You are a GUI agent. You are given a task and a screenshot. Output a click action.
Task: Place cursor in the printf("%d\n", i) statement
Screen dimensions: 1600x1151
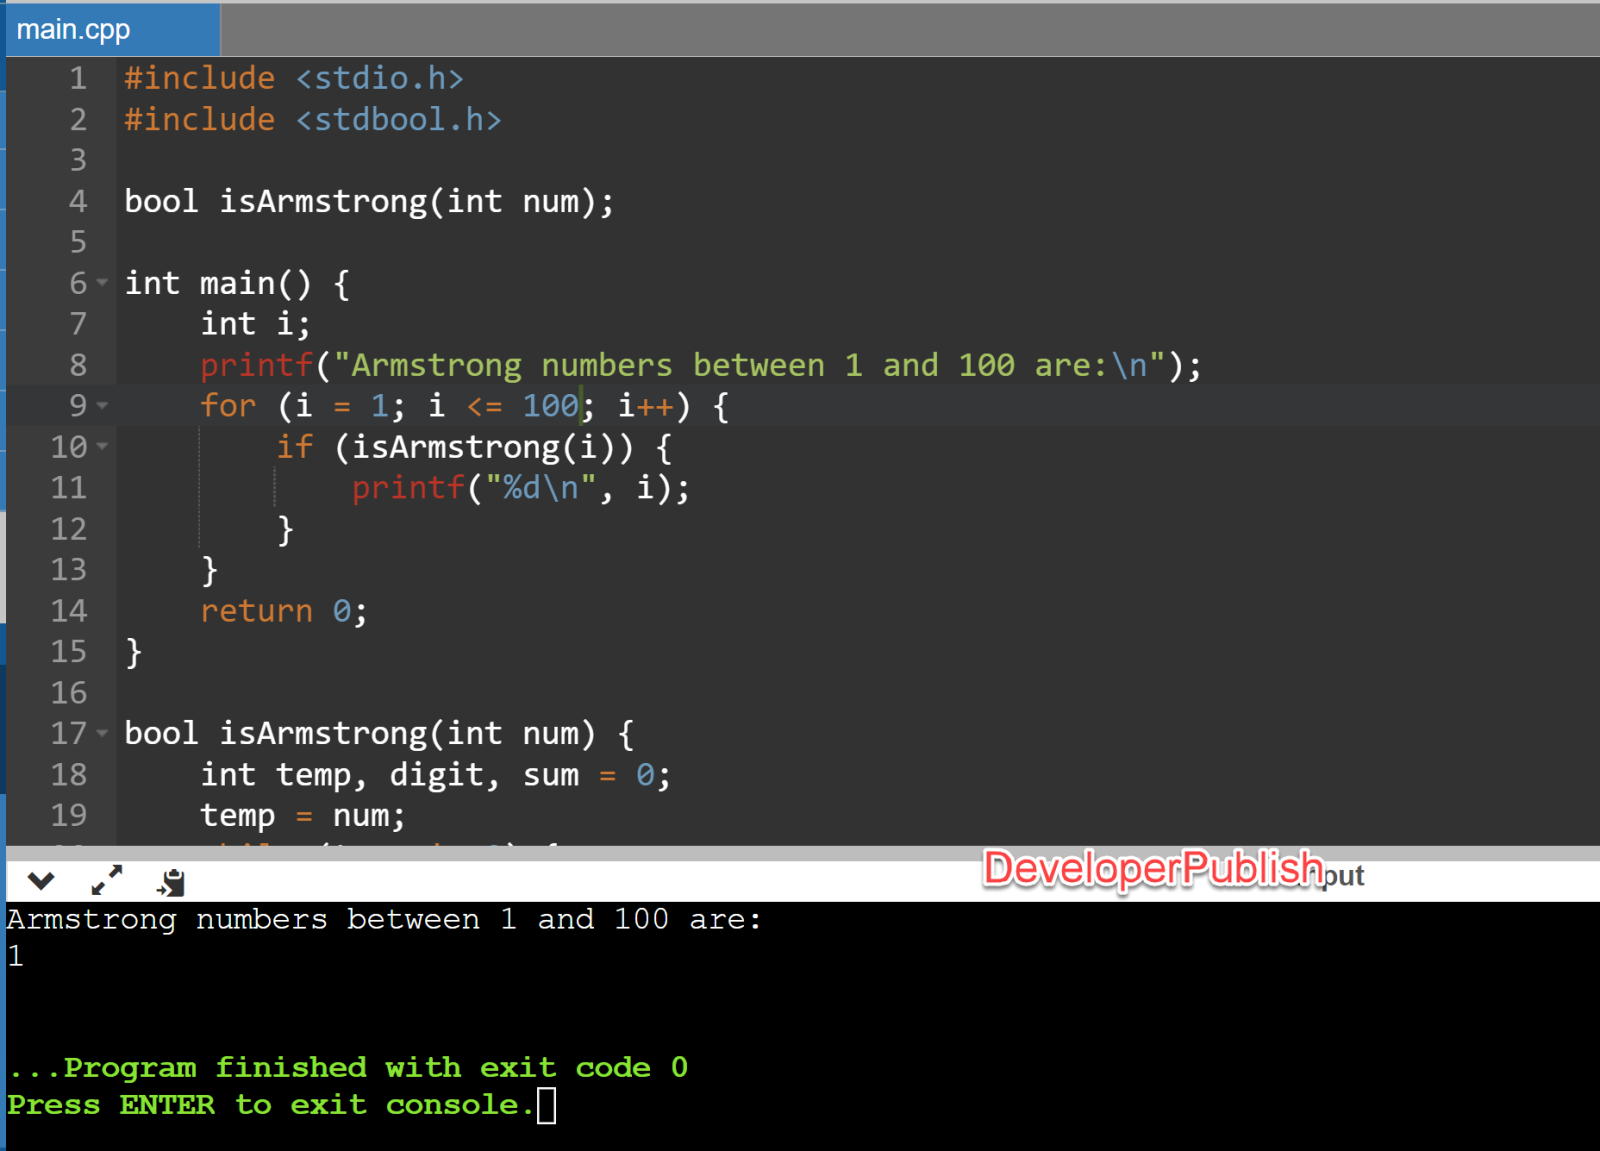tap(520, 488)
